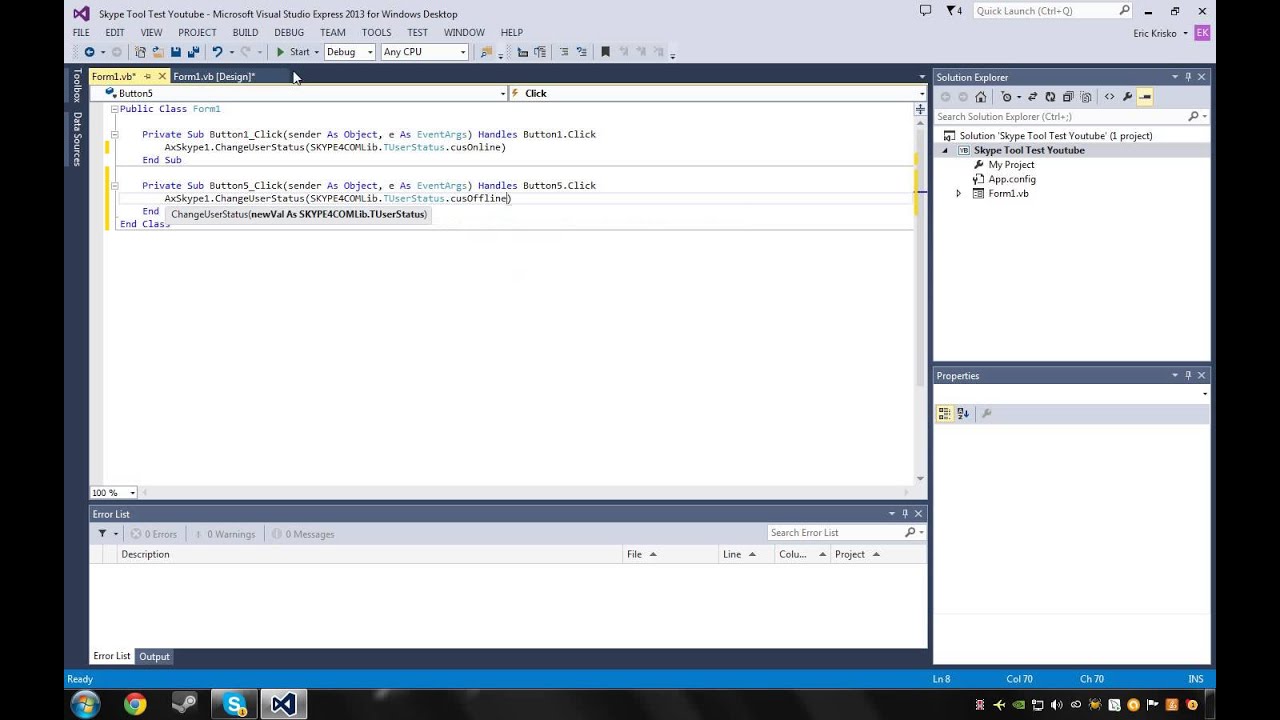Toggle the 0 Warnings filter
Image resolution: width=1280 pixels, height=720 pixels.
tap(224, 534)
